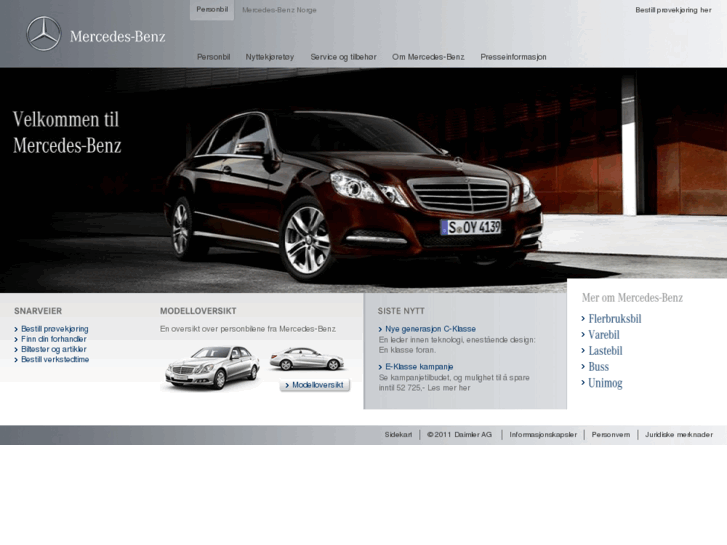Open the Presseinformasjon menu item
This screenshot has width=727, height=545.
click(x=513, y=57)
